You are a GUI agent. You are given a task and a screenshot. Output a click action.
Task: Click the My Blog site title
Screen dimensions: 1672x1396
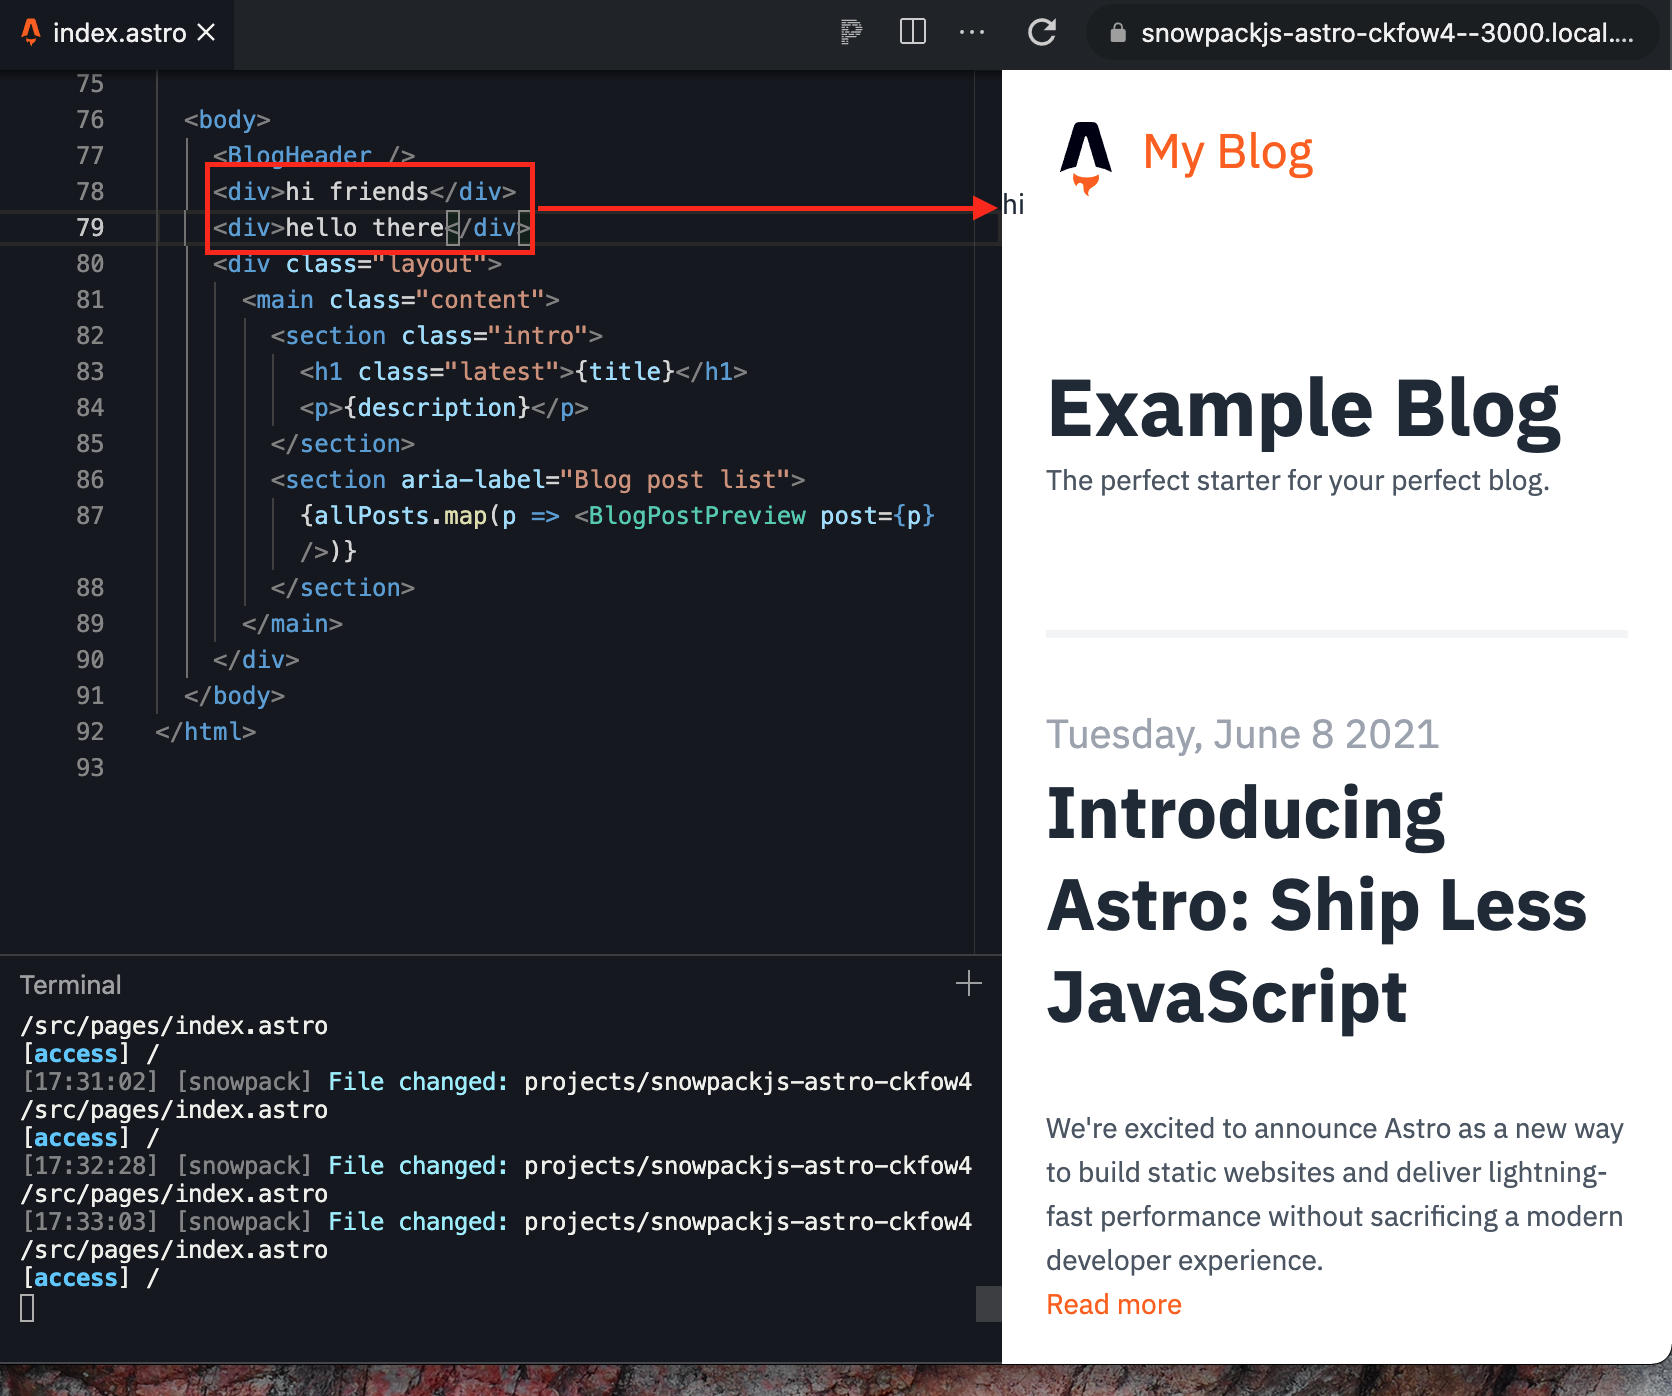(1228, 152)
